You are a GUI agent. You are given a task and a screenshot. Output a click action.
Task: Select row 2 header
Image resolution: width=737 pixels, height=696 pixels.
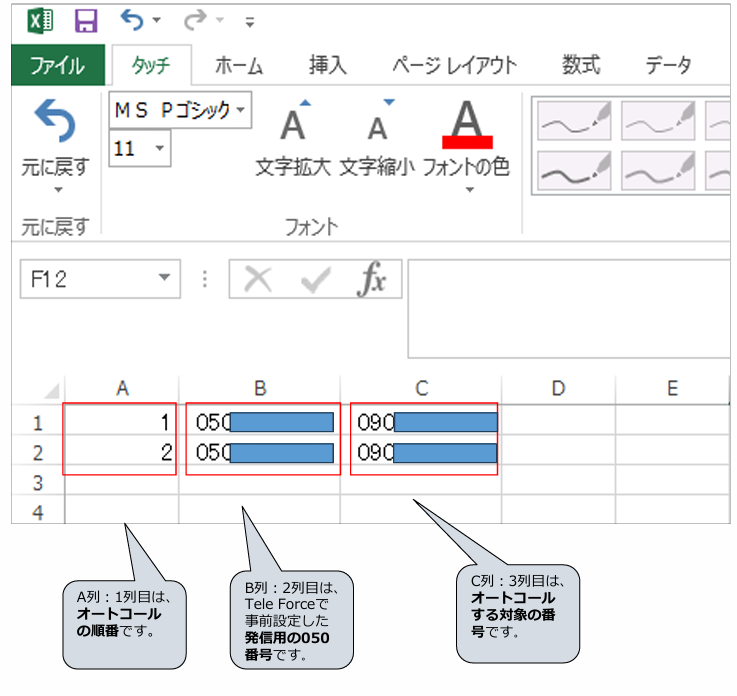[38, 452]
